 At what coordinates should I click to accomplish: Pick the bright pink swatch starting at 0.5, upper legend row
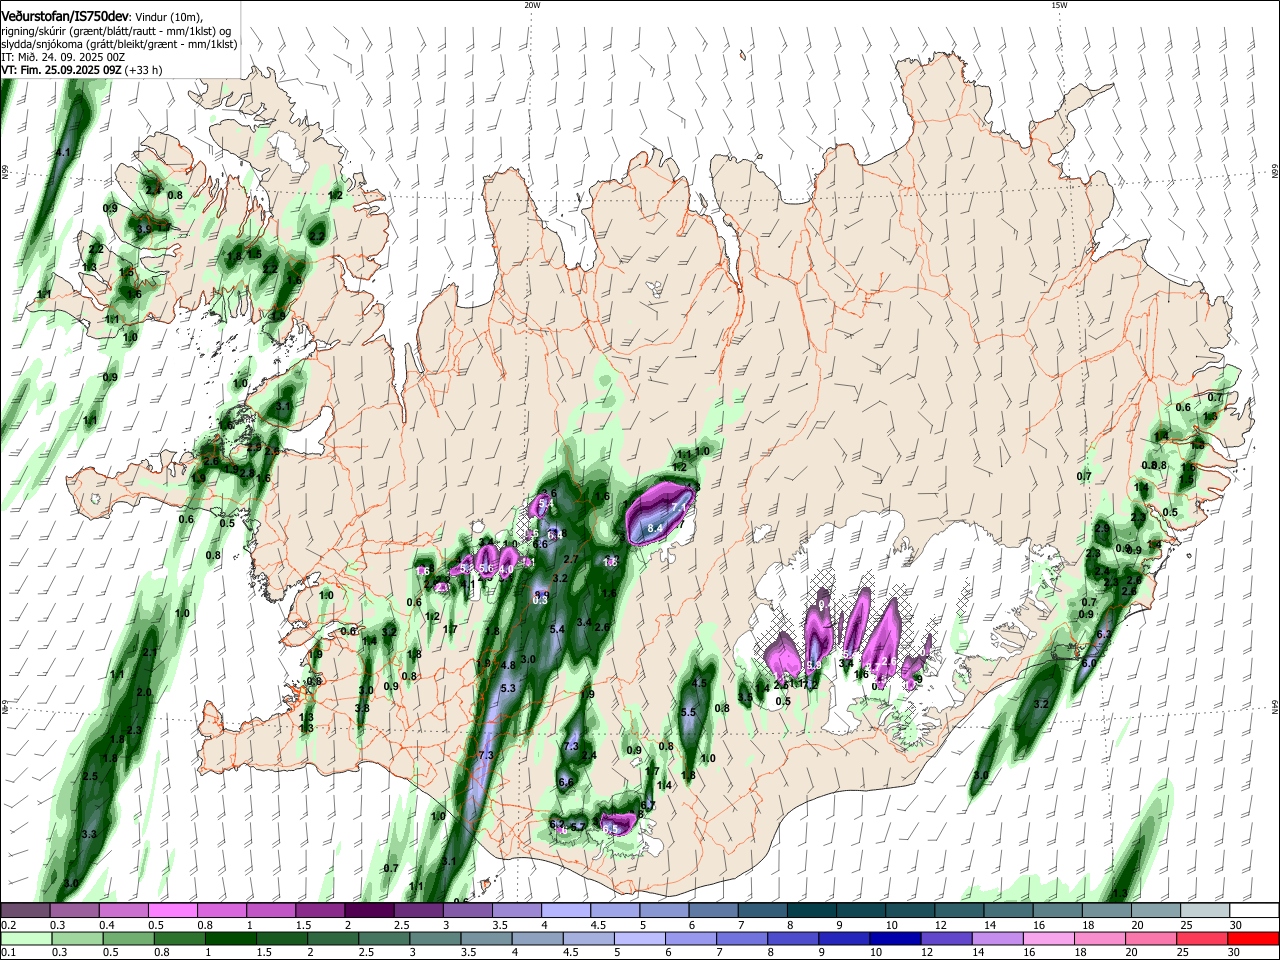(172, 911)
